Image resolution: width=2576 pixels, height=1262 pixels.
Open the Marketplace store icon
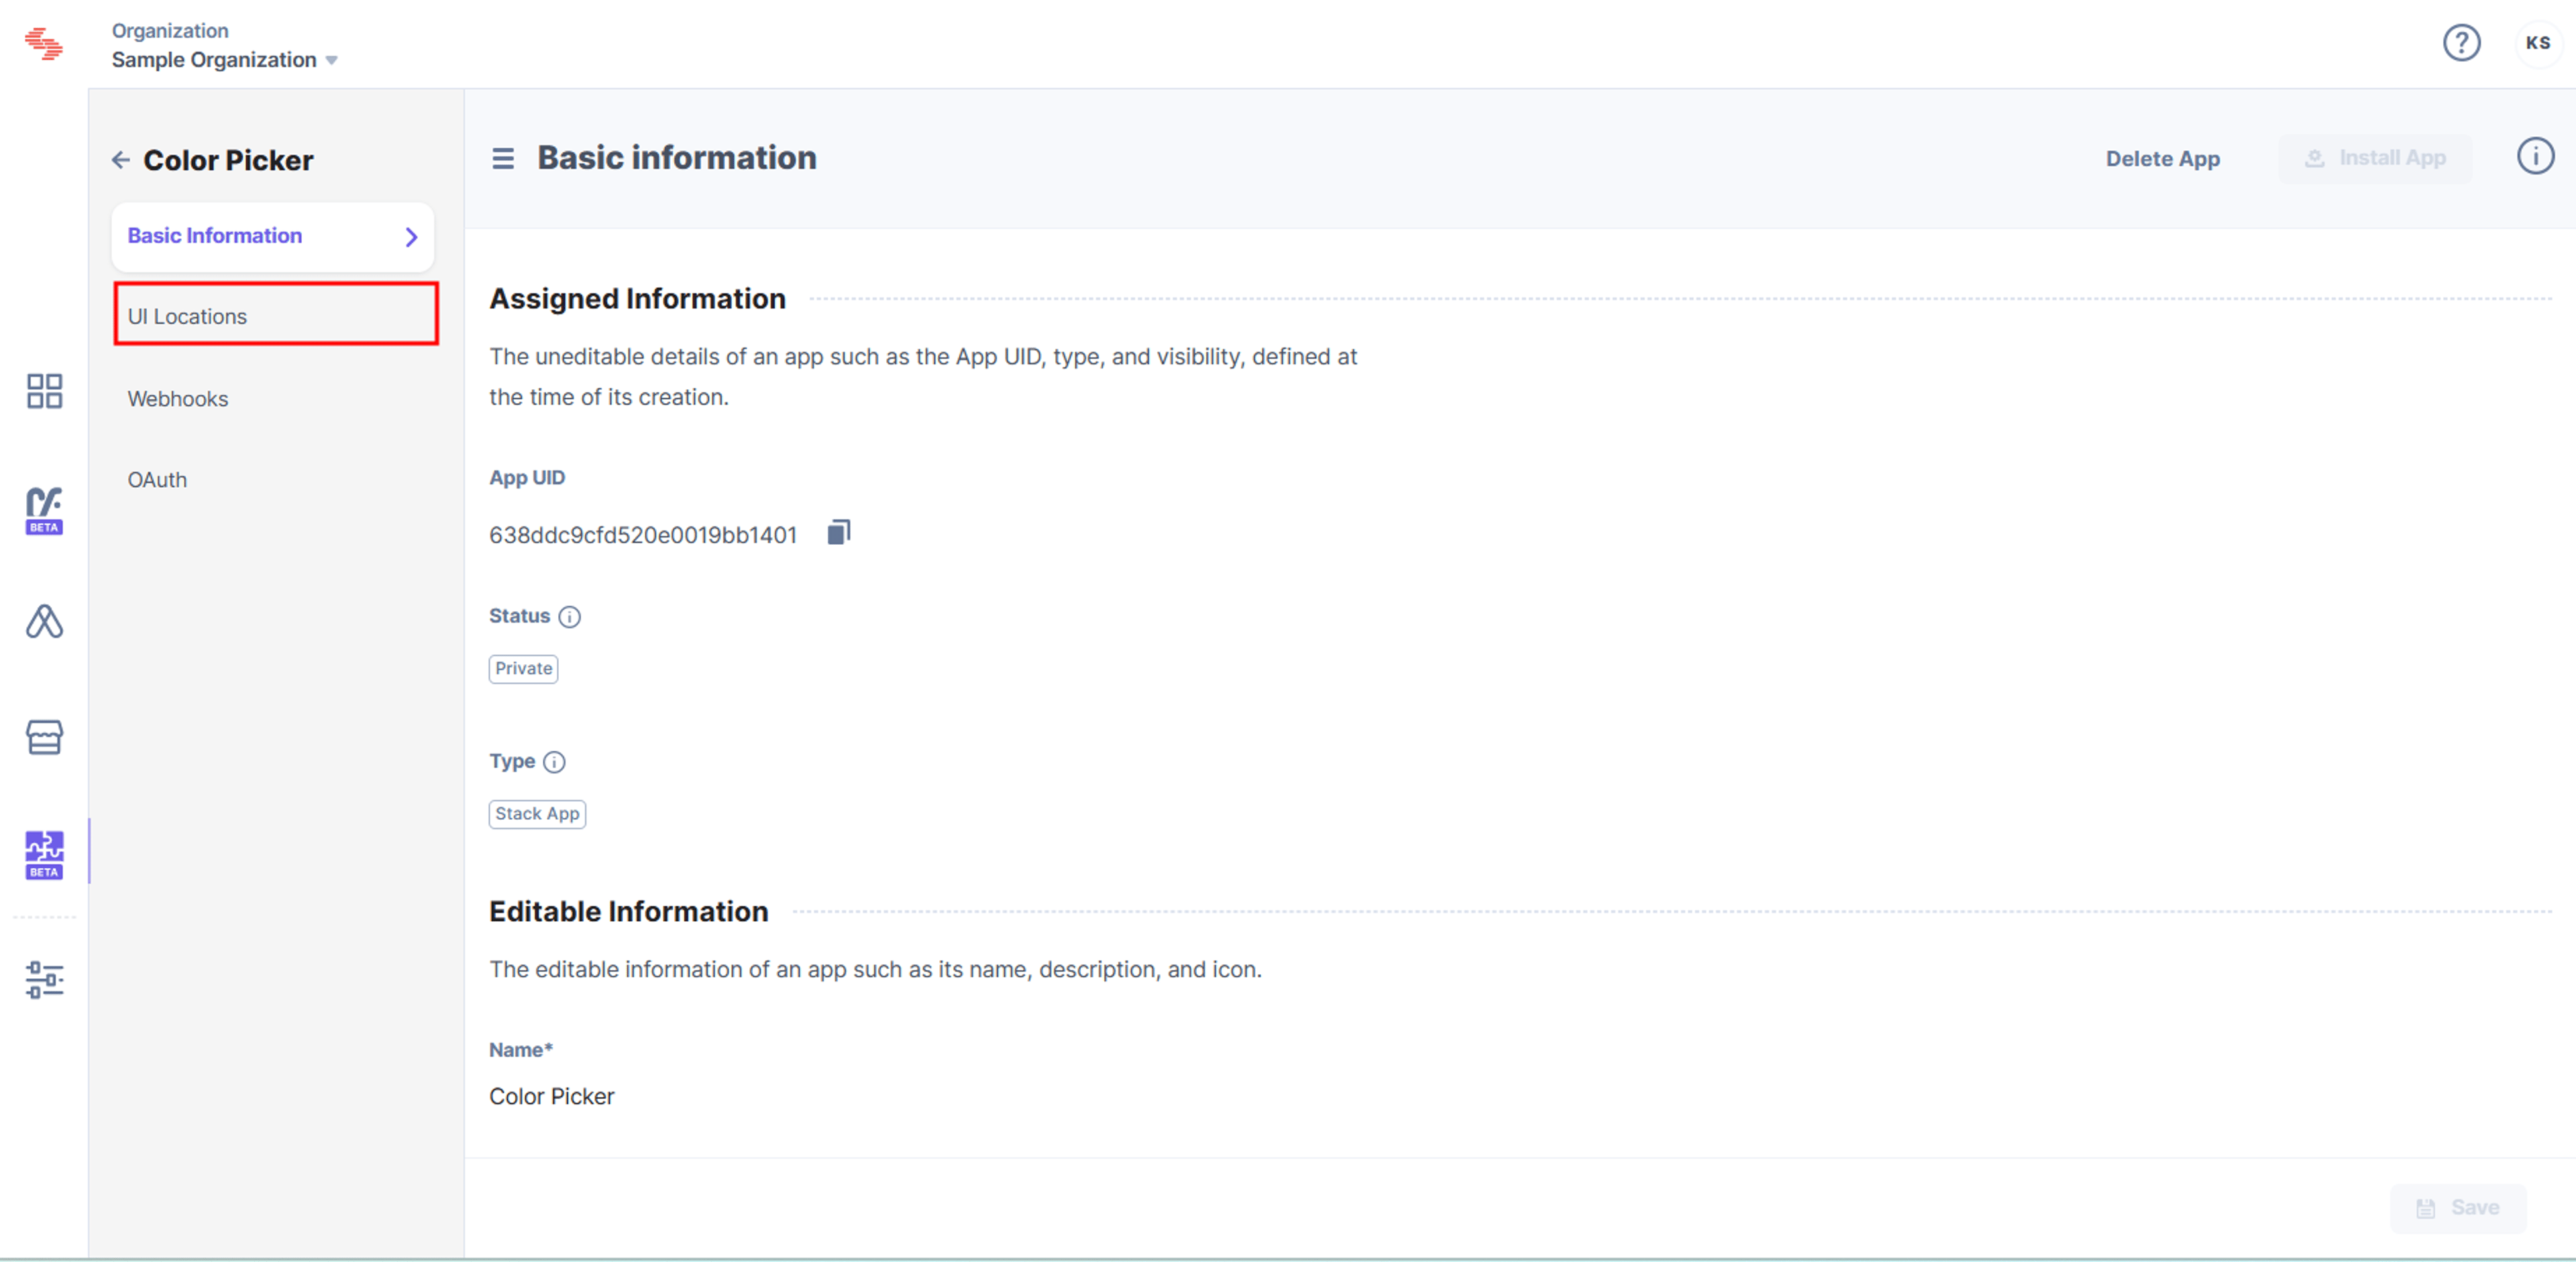click(x=44, y=738)
